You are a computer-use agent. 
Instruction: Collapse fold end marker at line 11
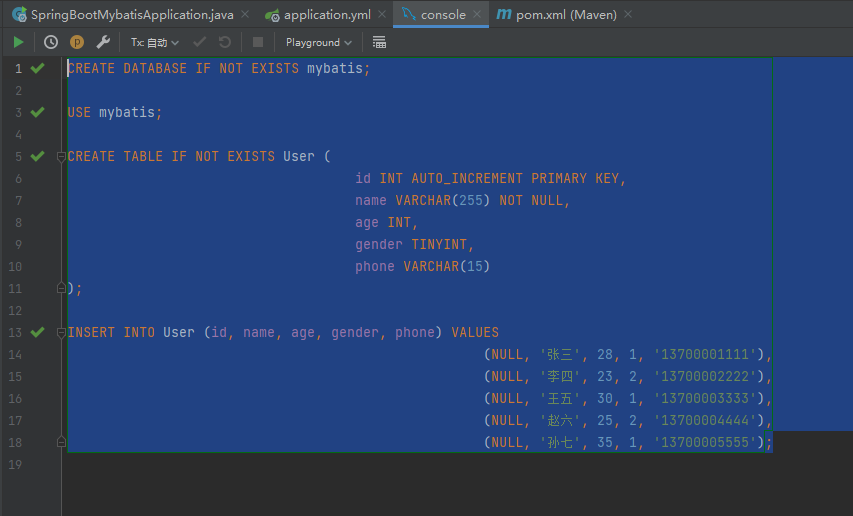coord(61,288)
